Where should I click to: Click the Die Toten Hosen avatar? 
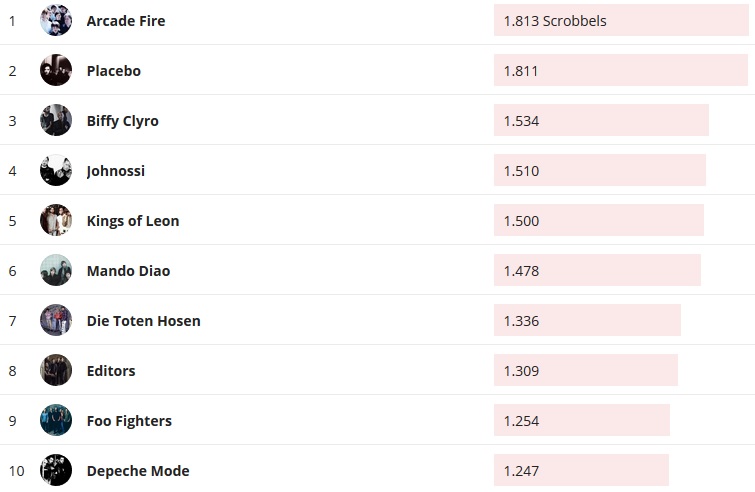(x=56, y=321)
